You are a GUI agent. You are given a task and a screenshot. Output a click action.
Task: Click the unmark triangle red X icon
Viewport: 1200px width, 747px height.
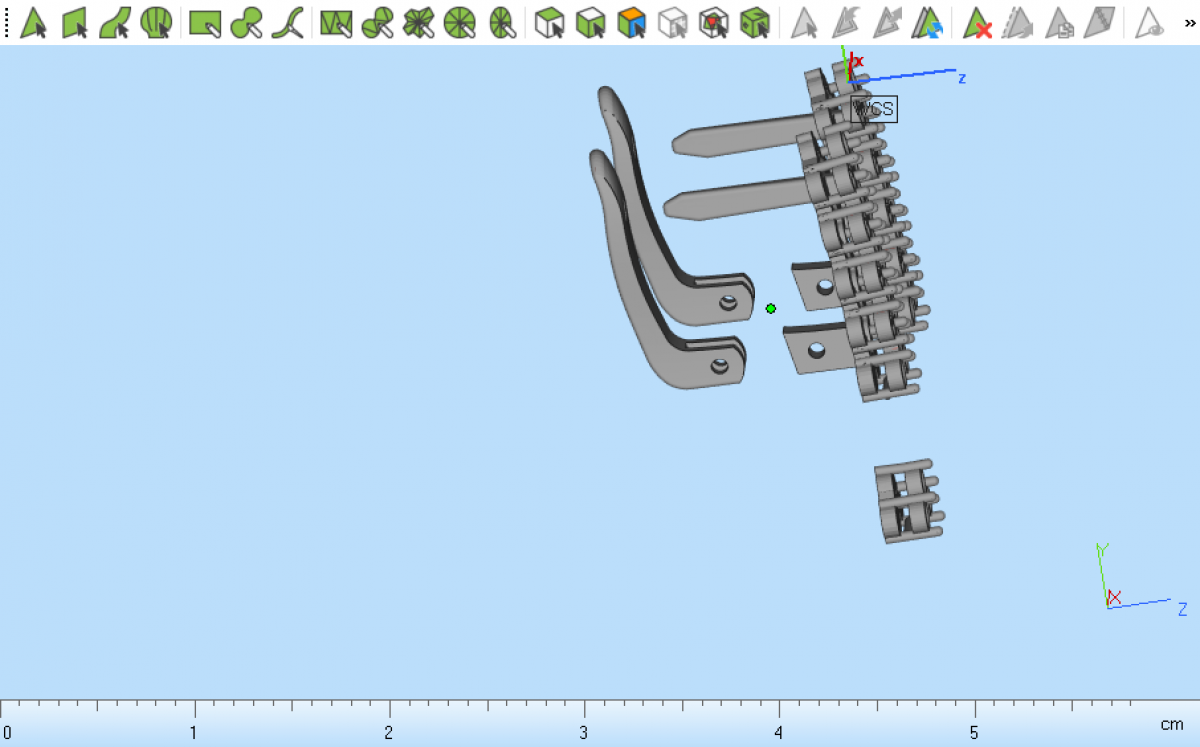977,22
